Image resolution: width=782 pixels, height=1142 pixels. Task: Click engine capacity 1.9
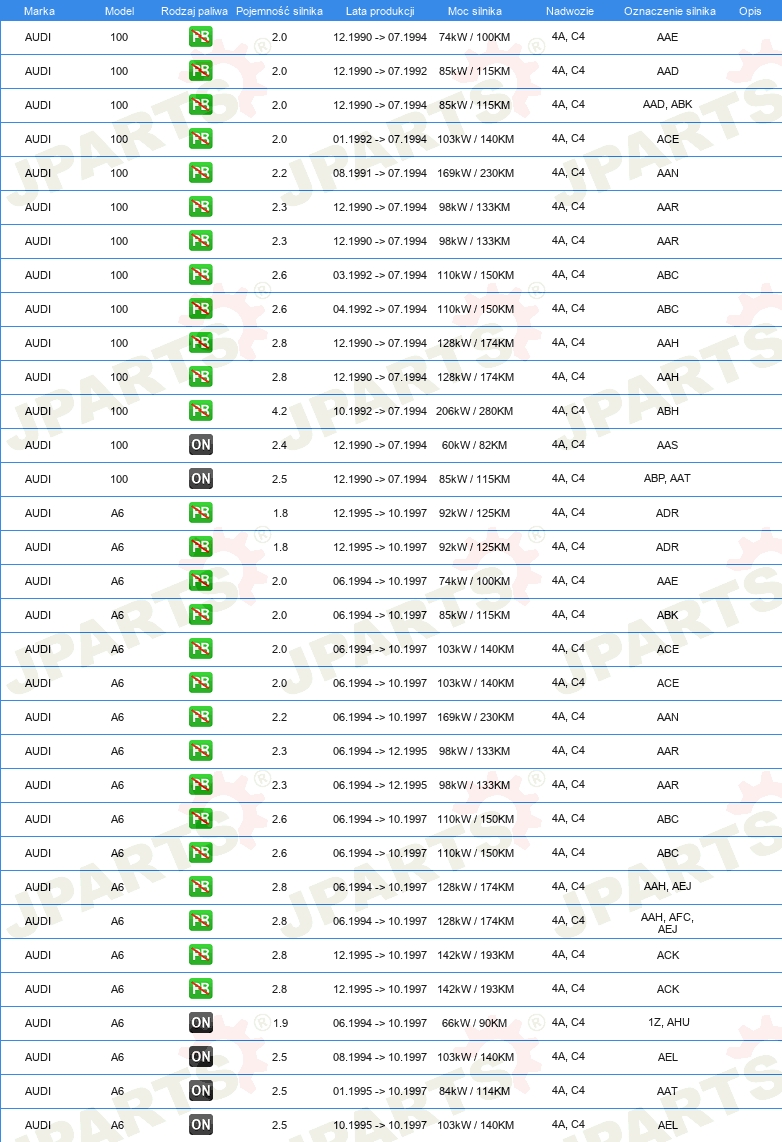tap(280, 1023)
